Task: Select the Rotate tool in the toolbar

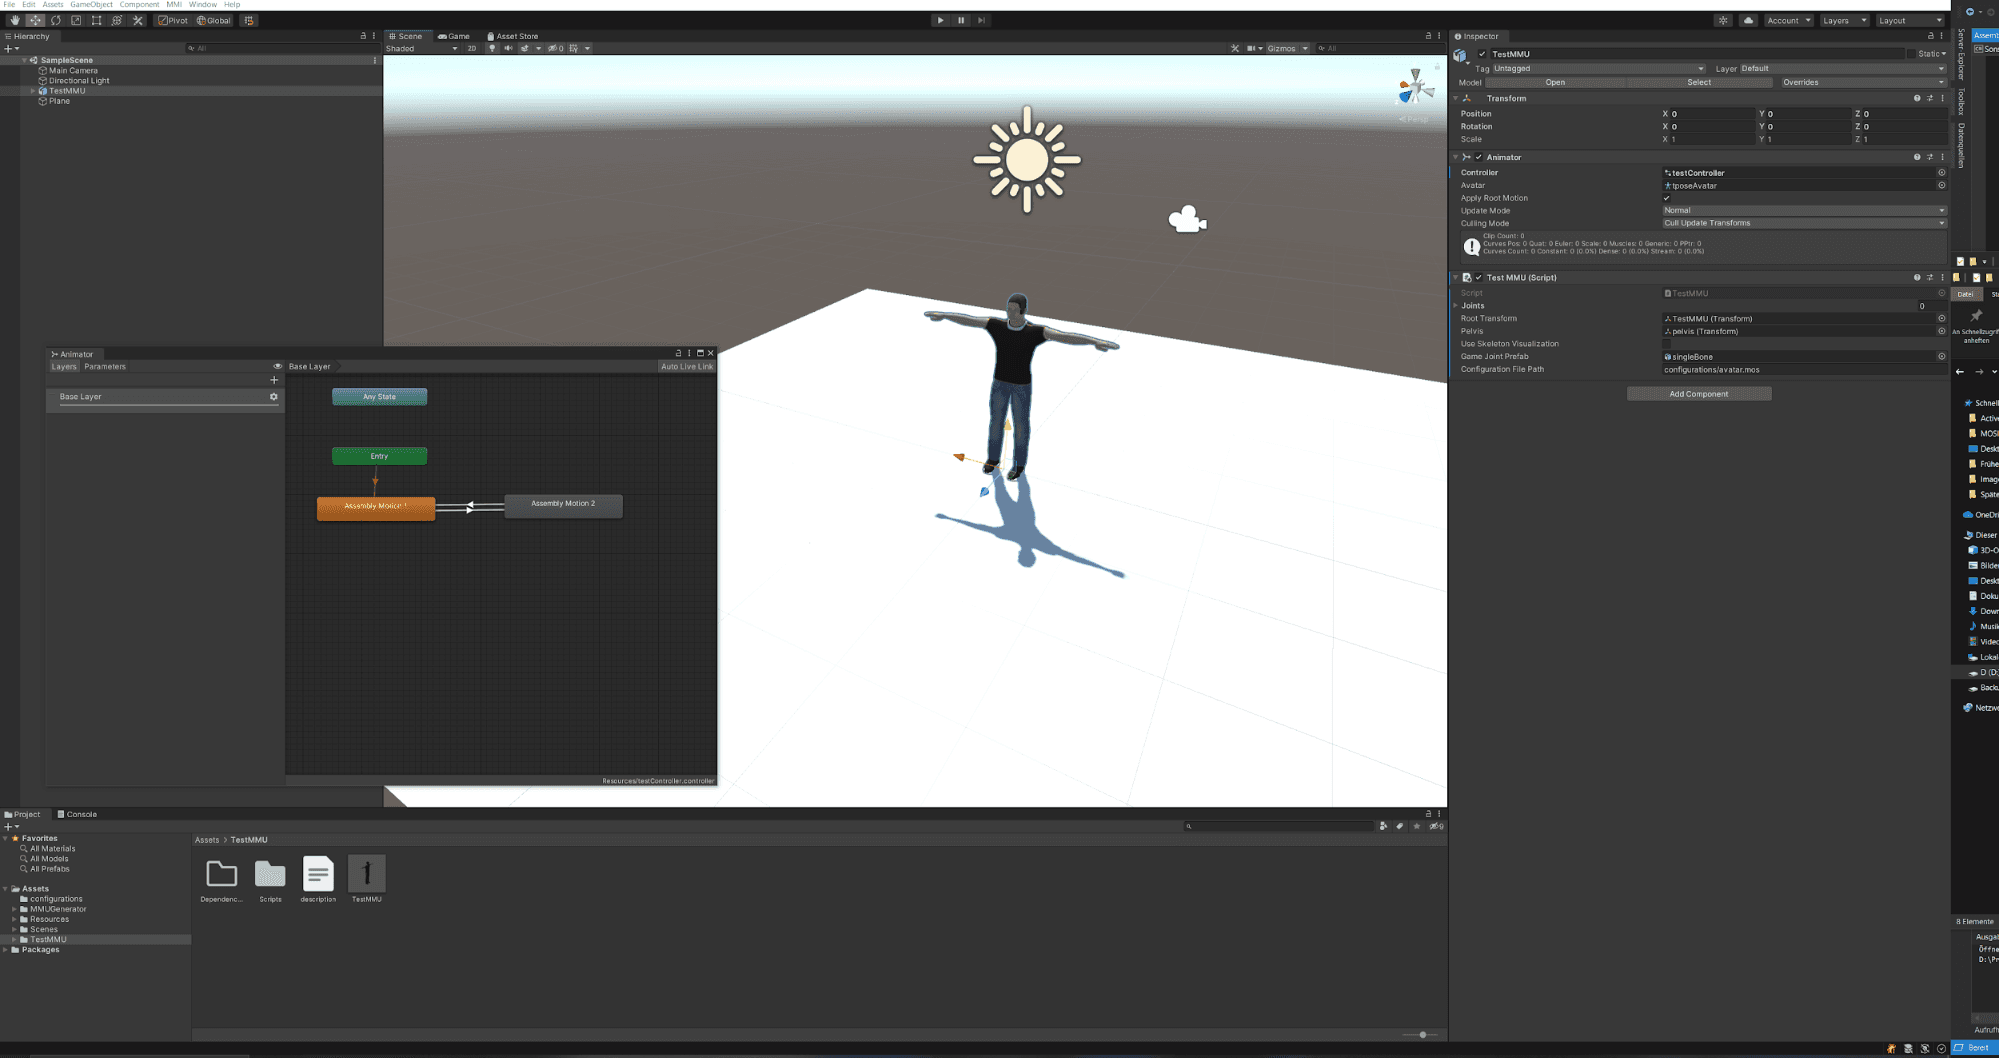Action: (x=55, y=20)
